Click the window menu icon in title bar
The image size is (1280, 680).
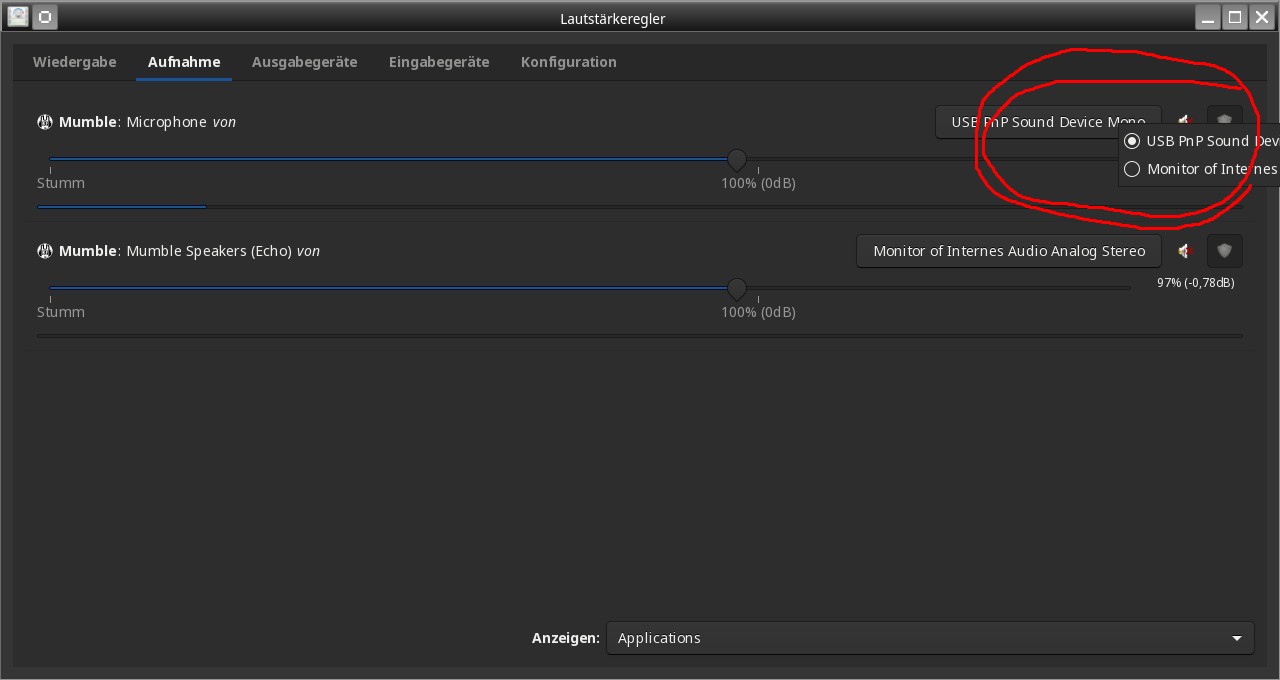[x=18, y=17]
